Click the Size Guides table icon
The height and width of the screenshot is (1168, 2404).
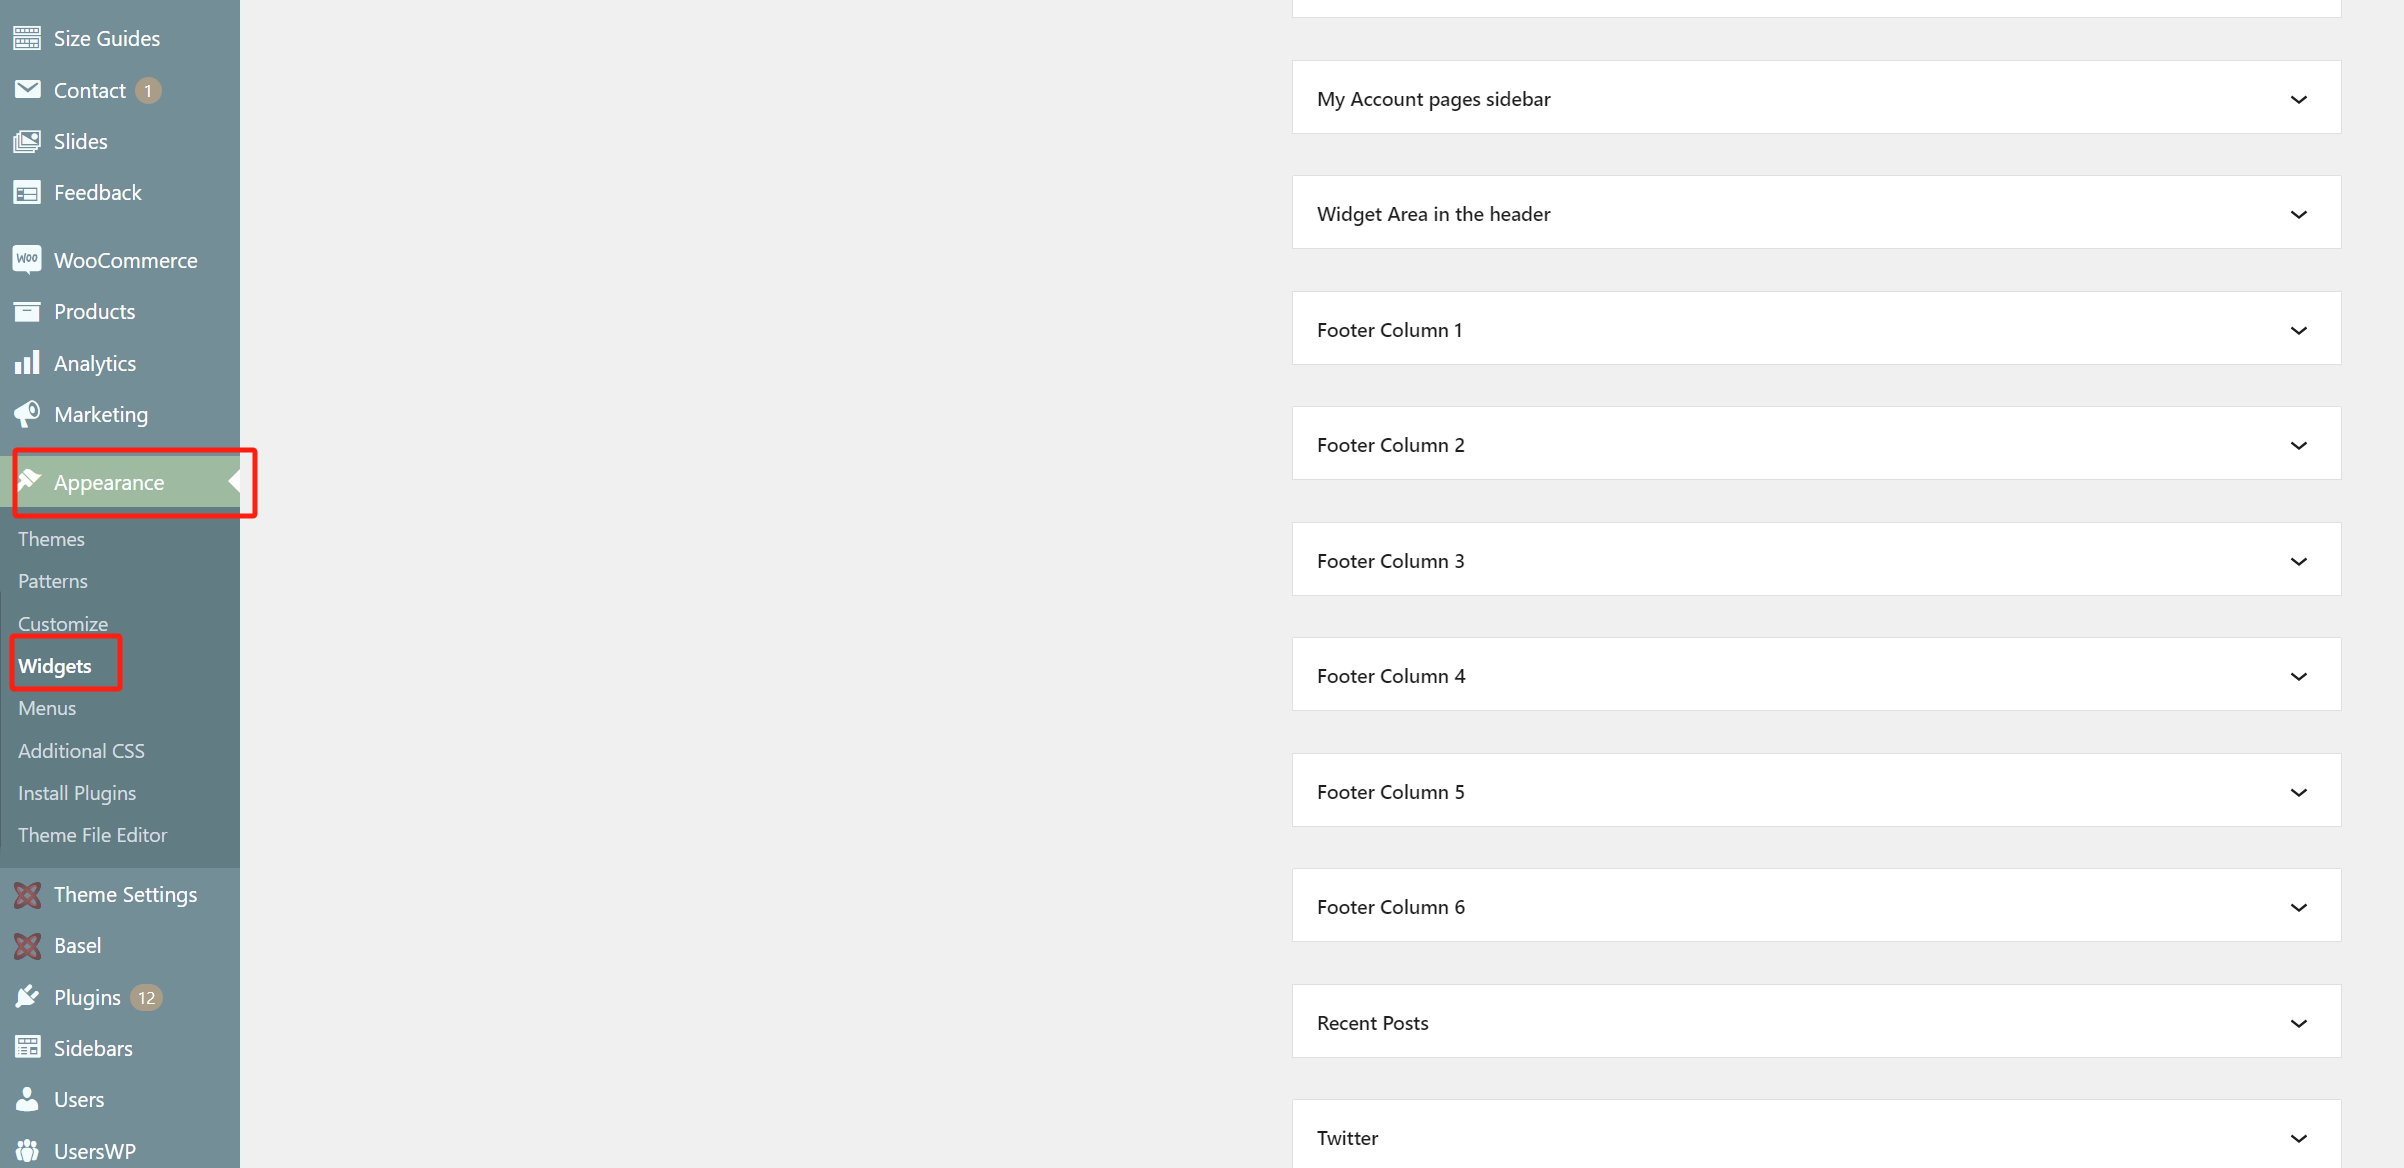tap(27, 38)
